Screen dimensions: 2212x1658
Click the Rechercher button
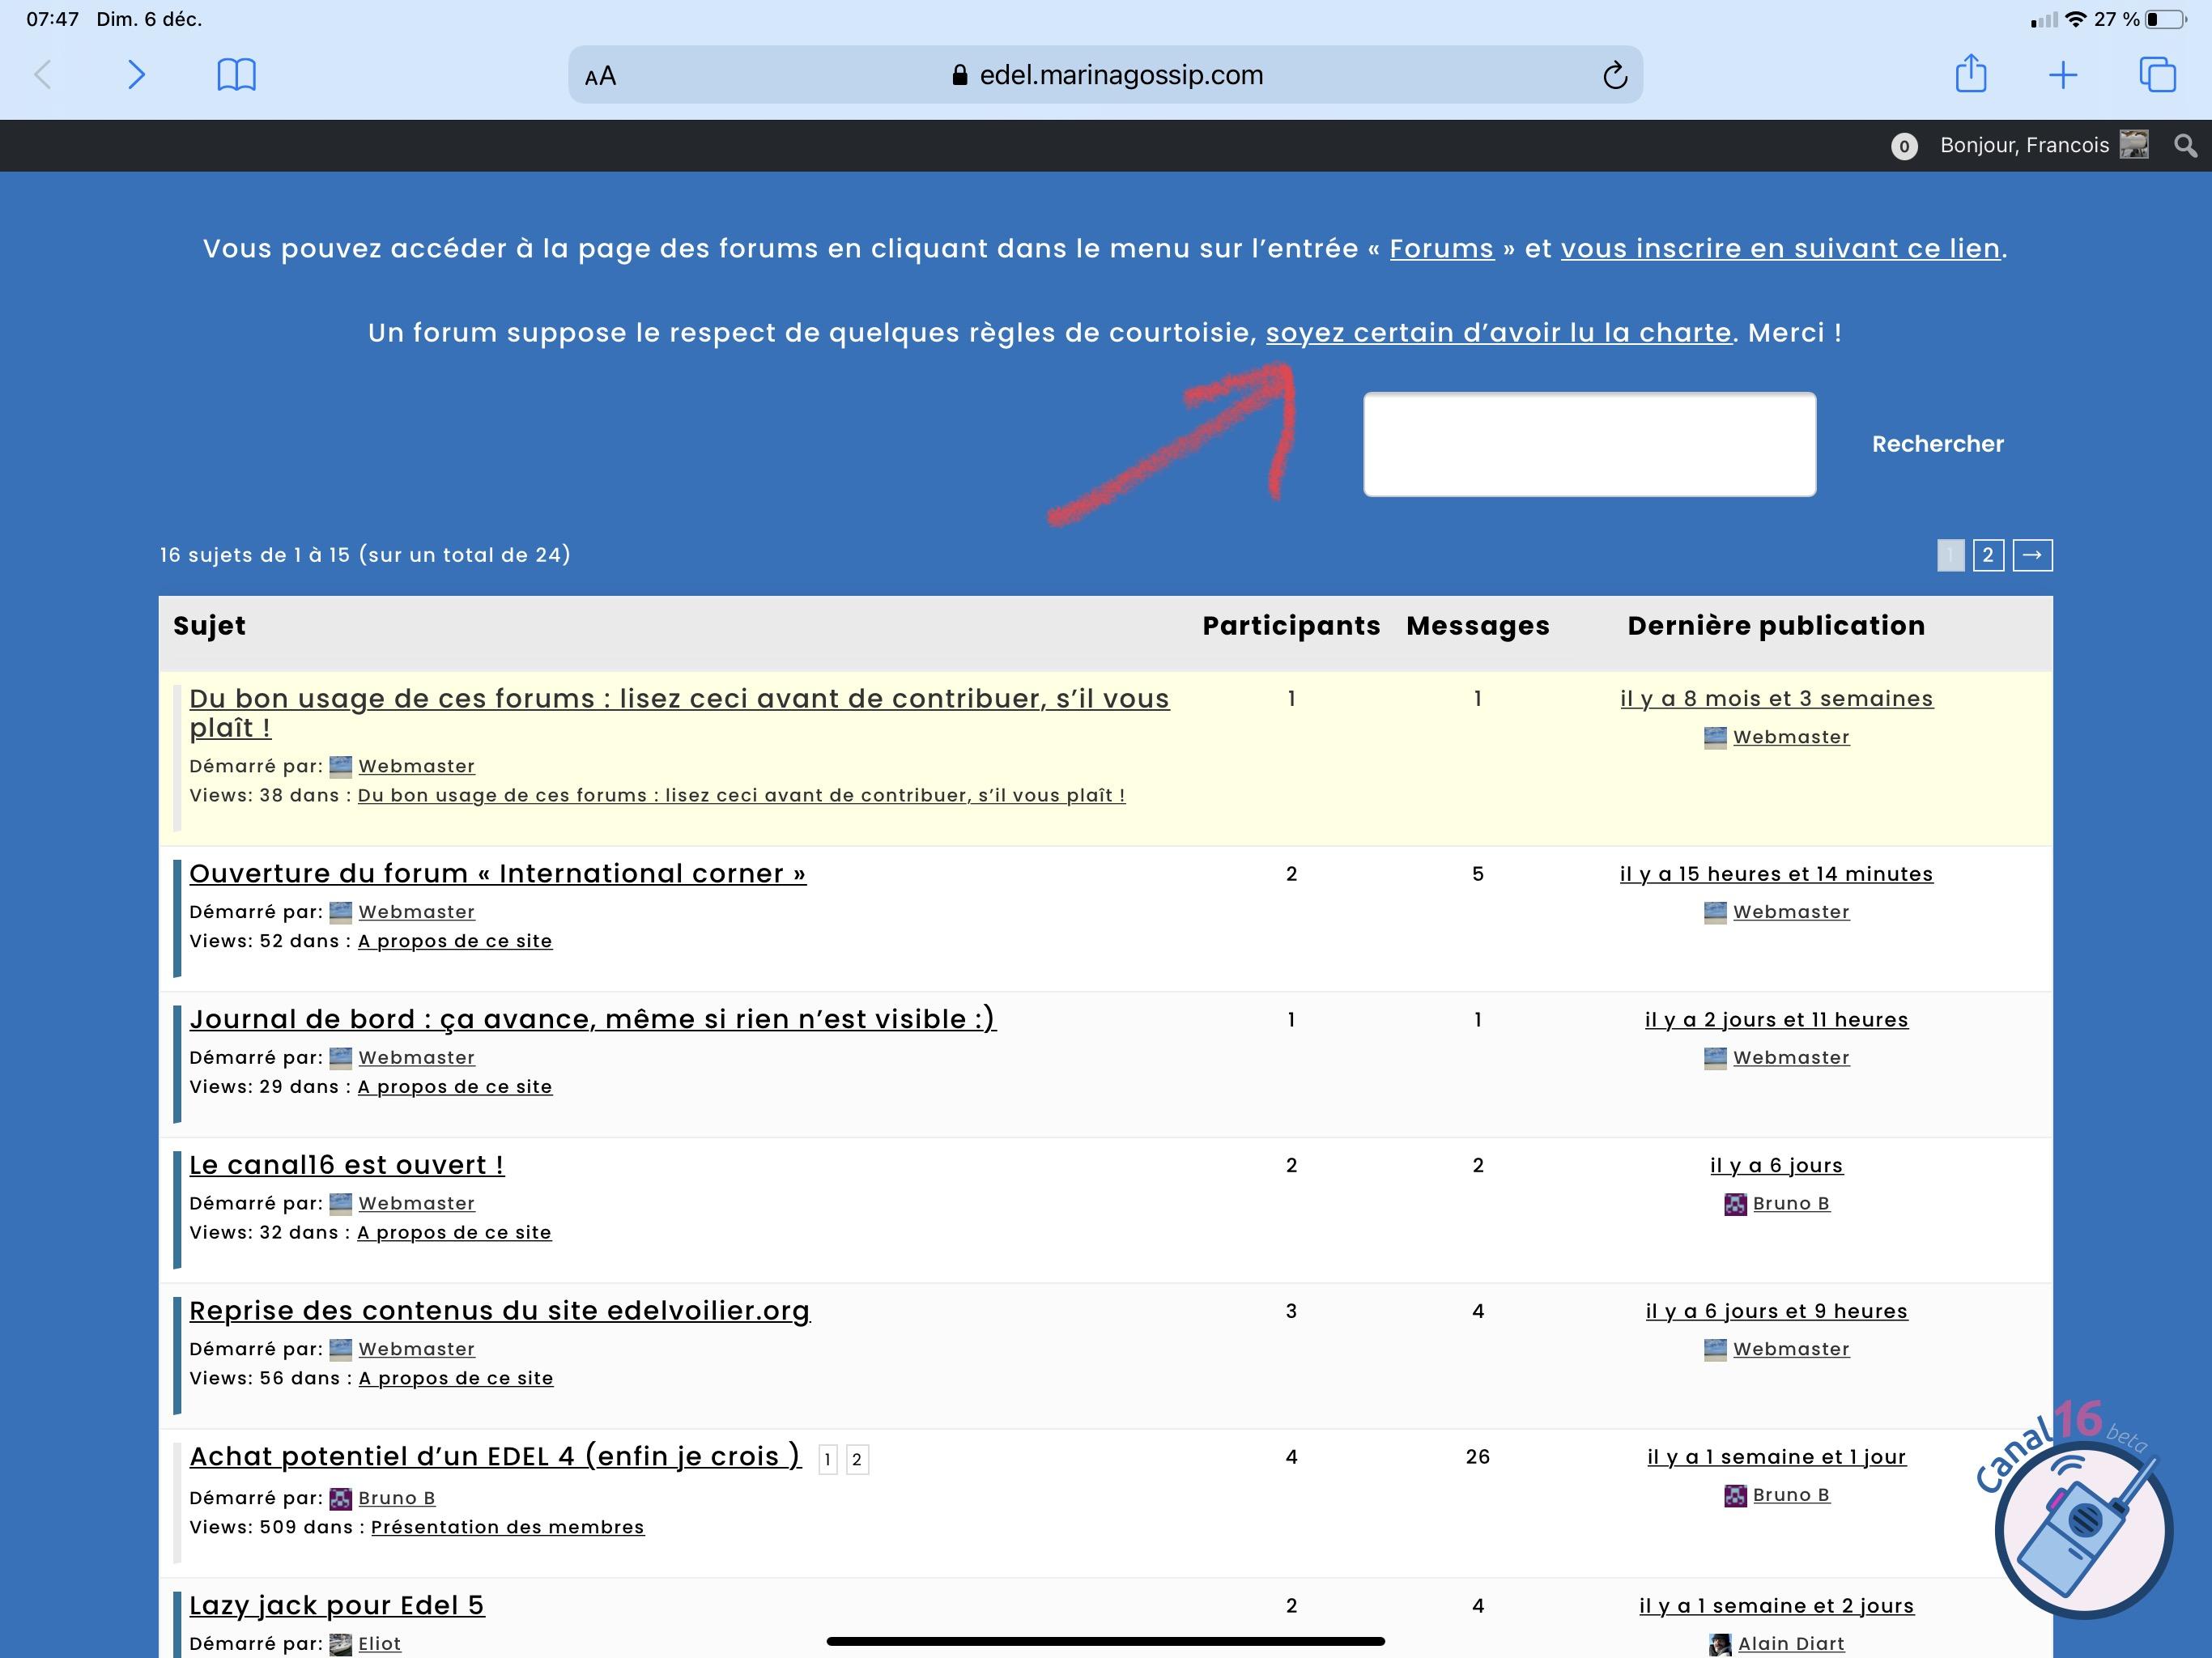pyautogui.click(x=1937, y=444)
